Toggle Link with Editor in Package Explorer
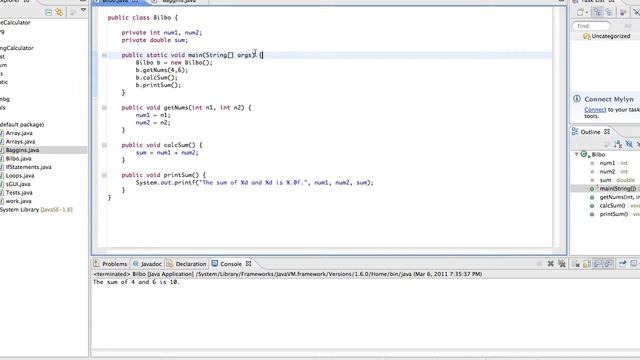This screenshot has height=360, width=640. (59, 12)
